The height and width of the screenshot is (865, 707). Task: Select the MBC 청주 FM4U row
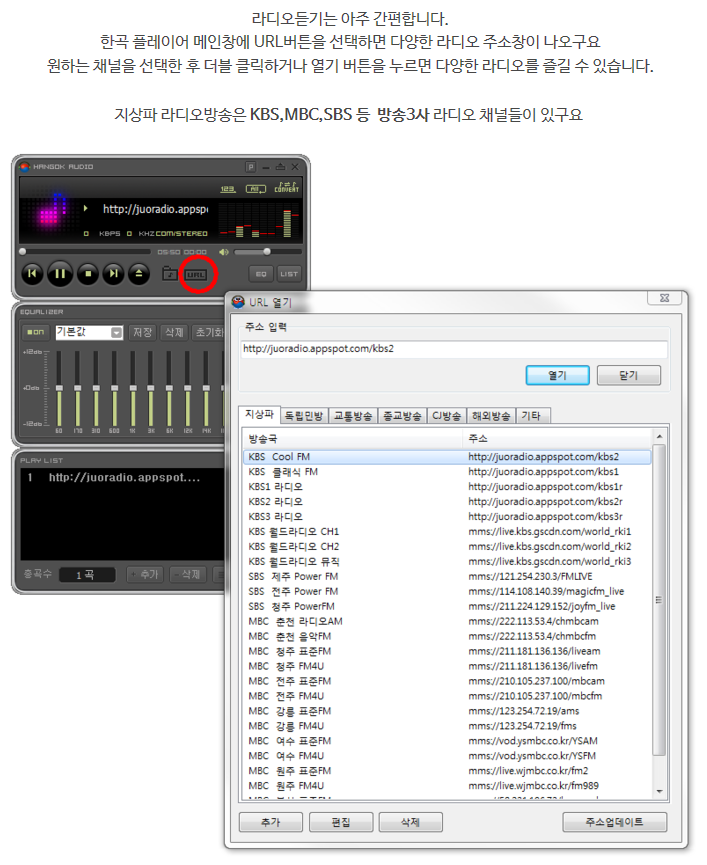point(447,666)
